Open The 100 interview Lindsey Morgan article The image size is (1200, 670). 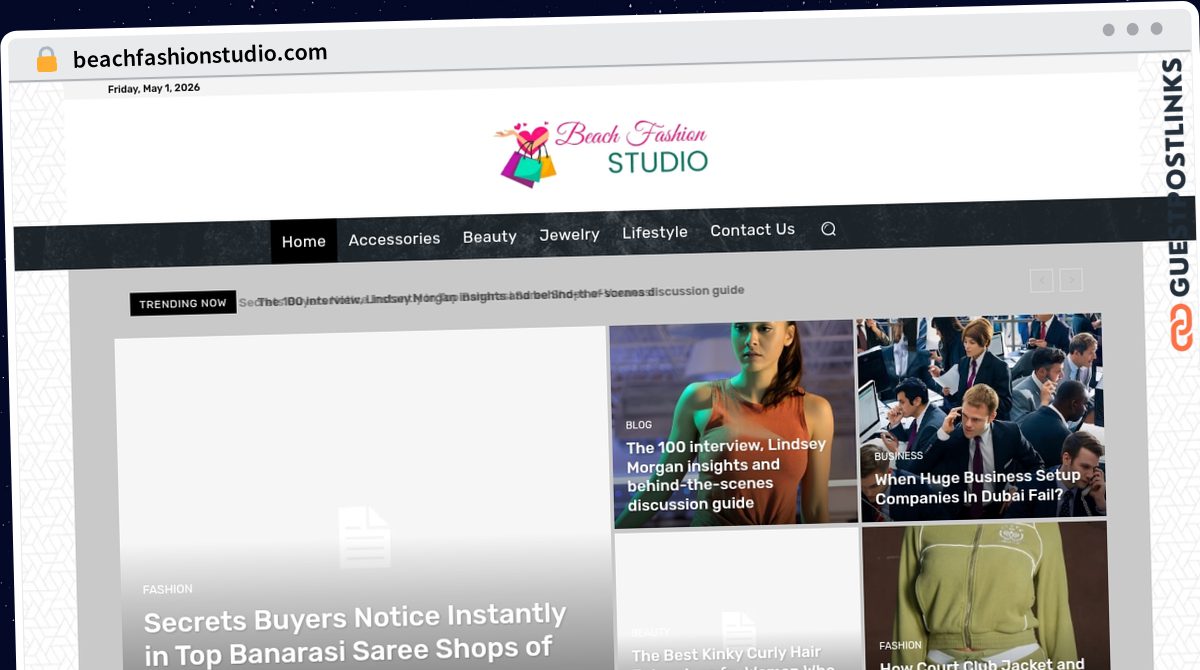[x=727, y=475]
